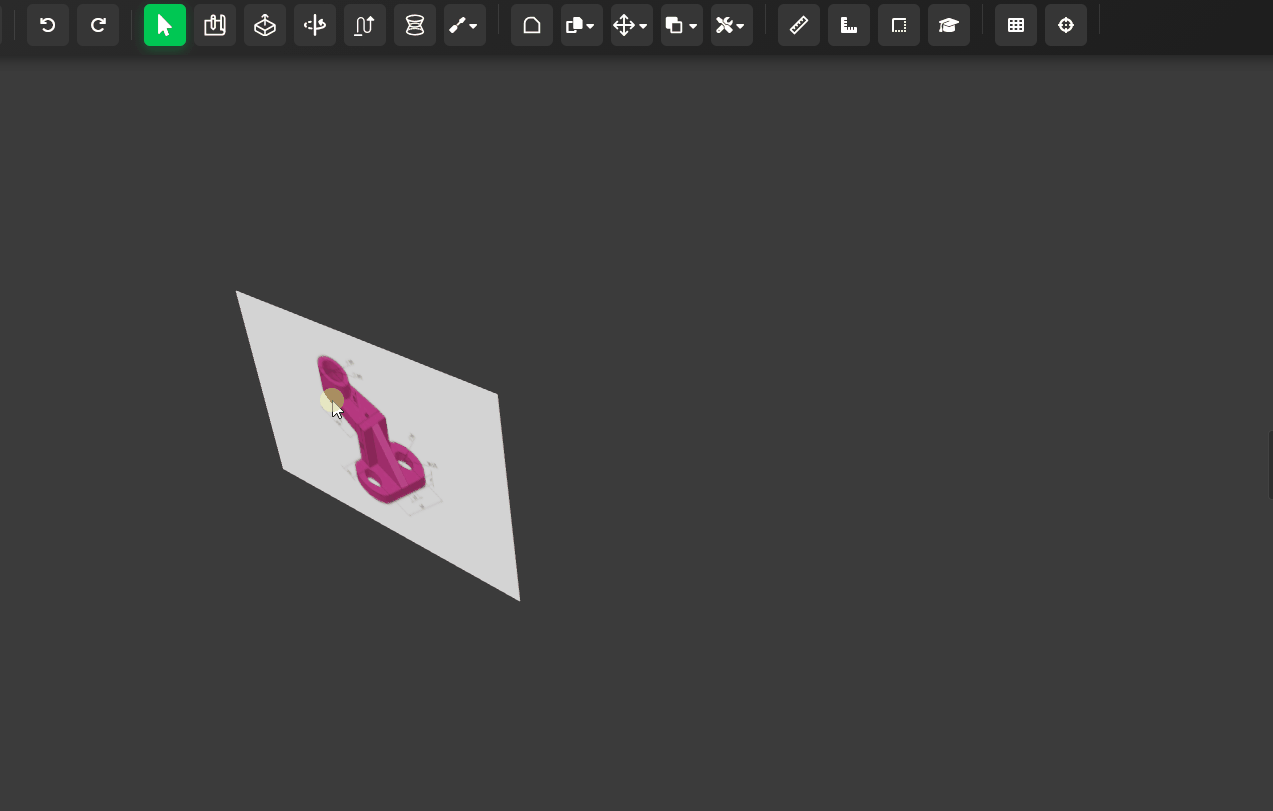The image size is (1273, 811).
Task: Select the Loft tool icon
Action: 415,25
